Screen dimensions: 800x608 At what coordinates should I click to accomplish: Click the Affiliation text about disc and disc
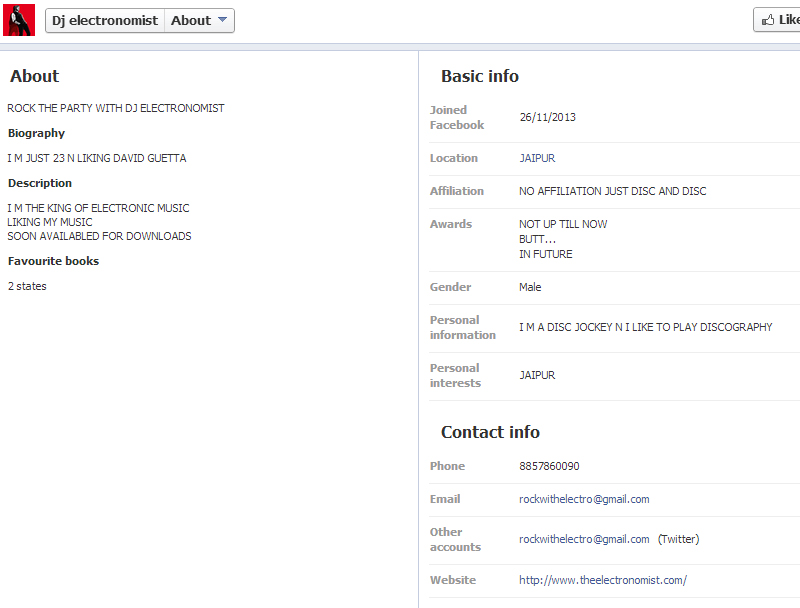(612, 191)
